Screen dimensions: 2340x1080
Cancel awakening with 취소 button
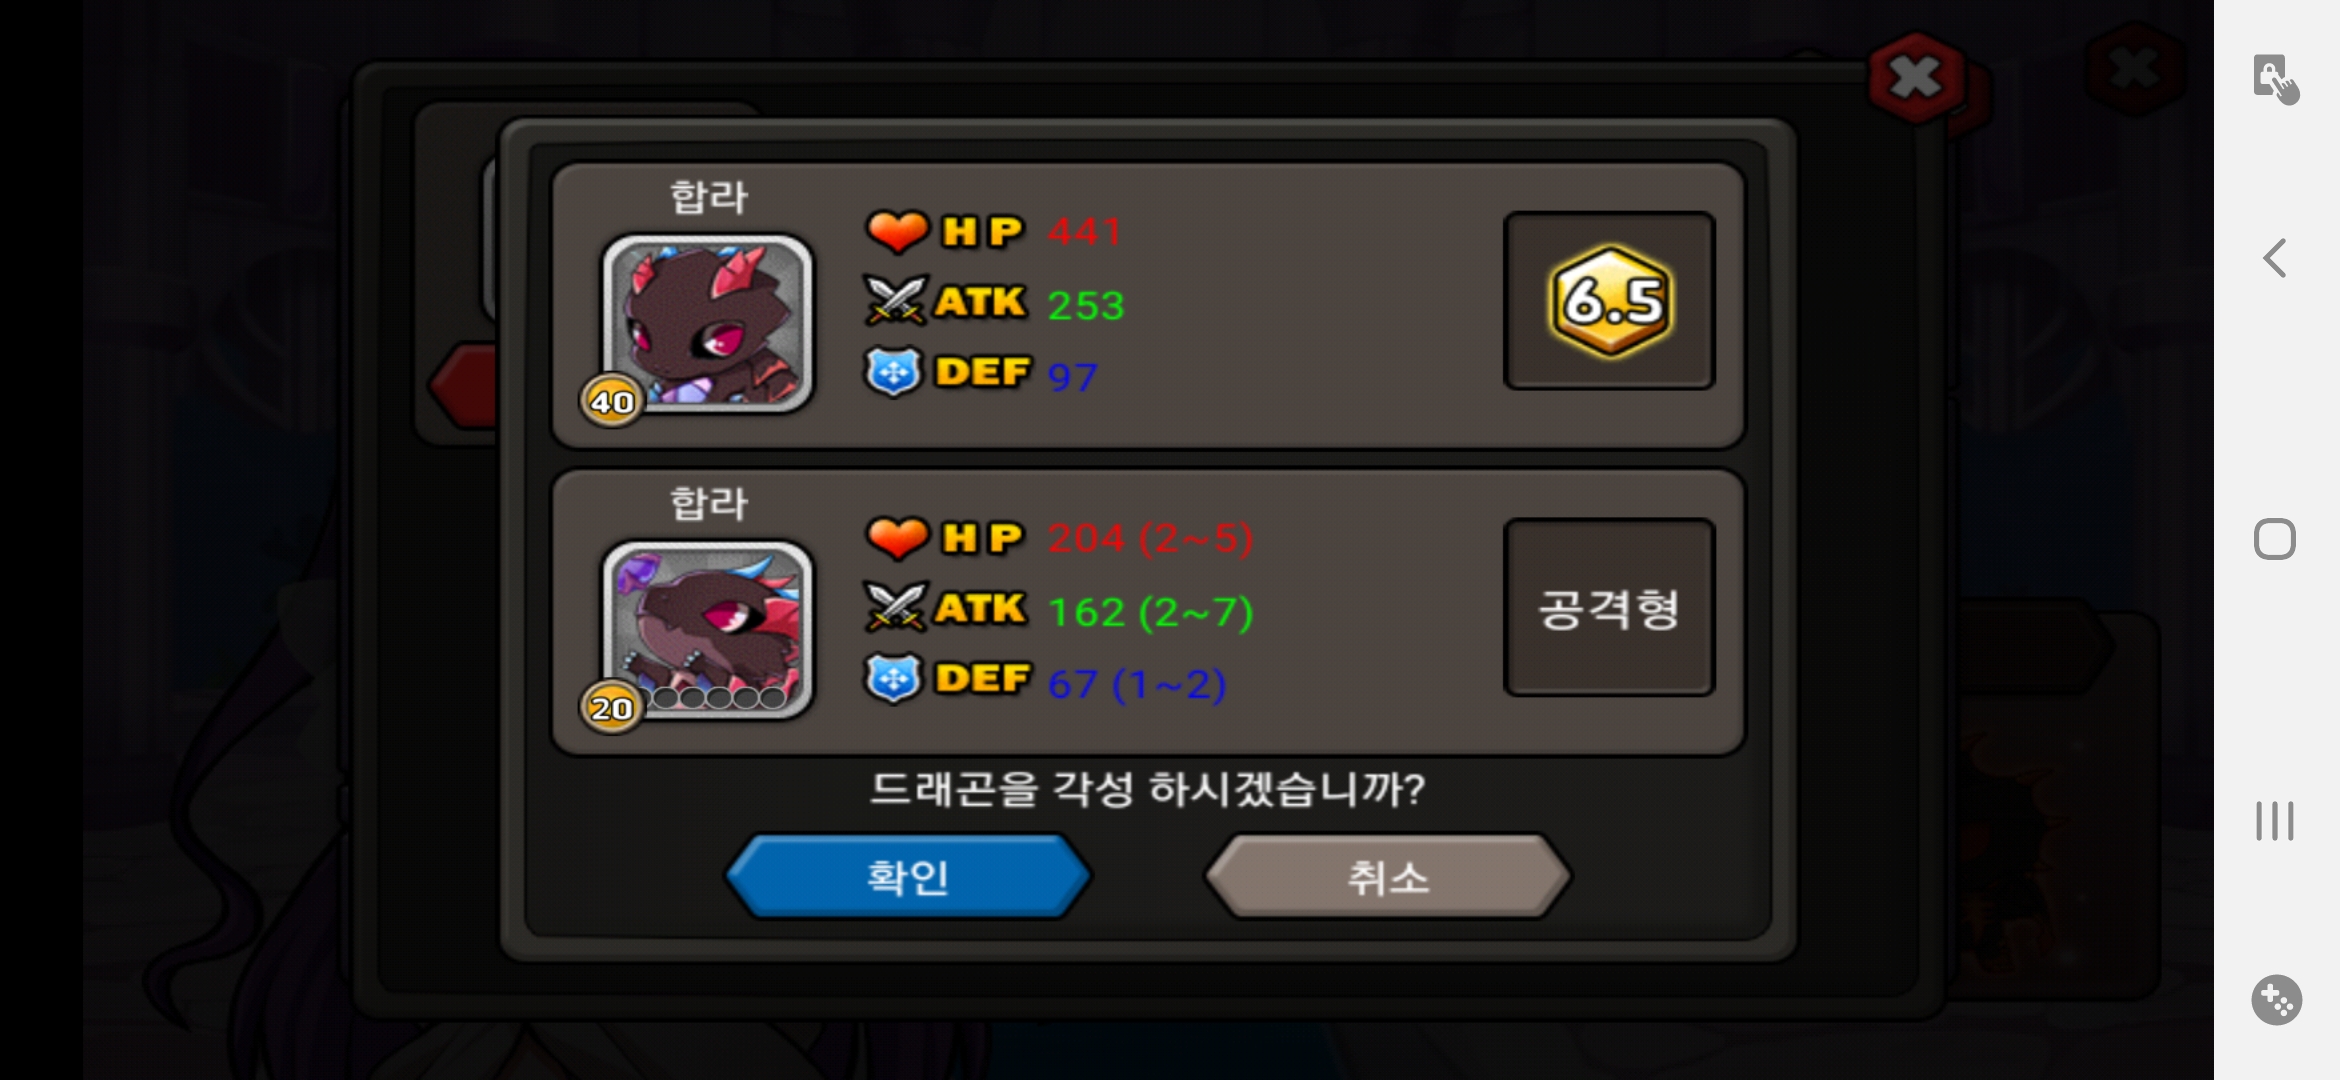1387,877
